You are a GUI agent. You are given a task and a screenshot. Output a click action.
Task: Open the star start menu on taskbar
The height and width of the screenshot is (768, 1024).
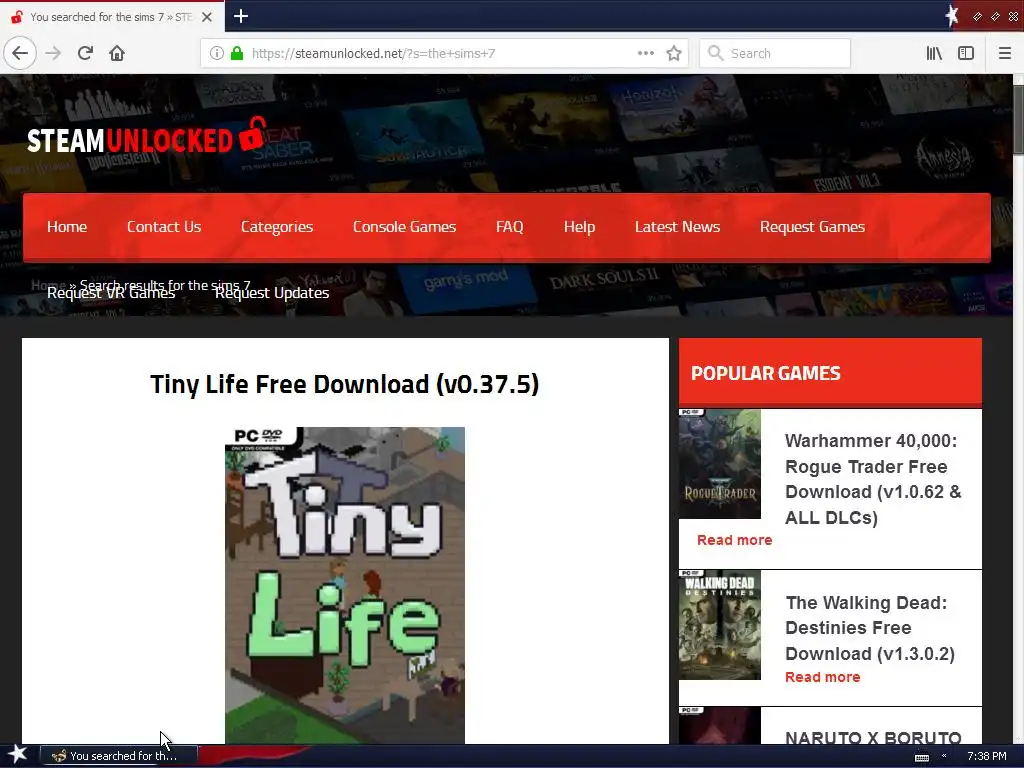[x=18, y=754]
